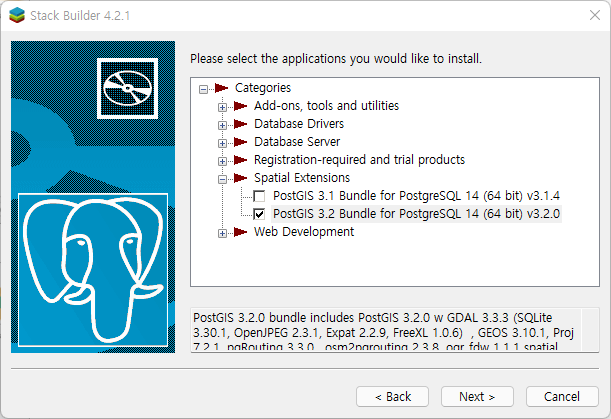This screenshot has width=611, height=419.
Task: Click the arrow icon beside Web Development
Action: click(x=240, y=232)
